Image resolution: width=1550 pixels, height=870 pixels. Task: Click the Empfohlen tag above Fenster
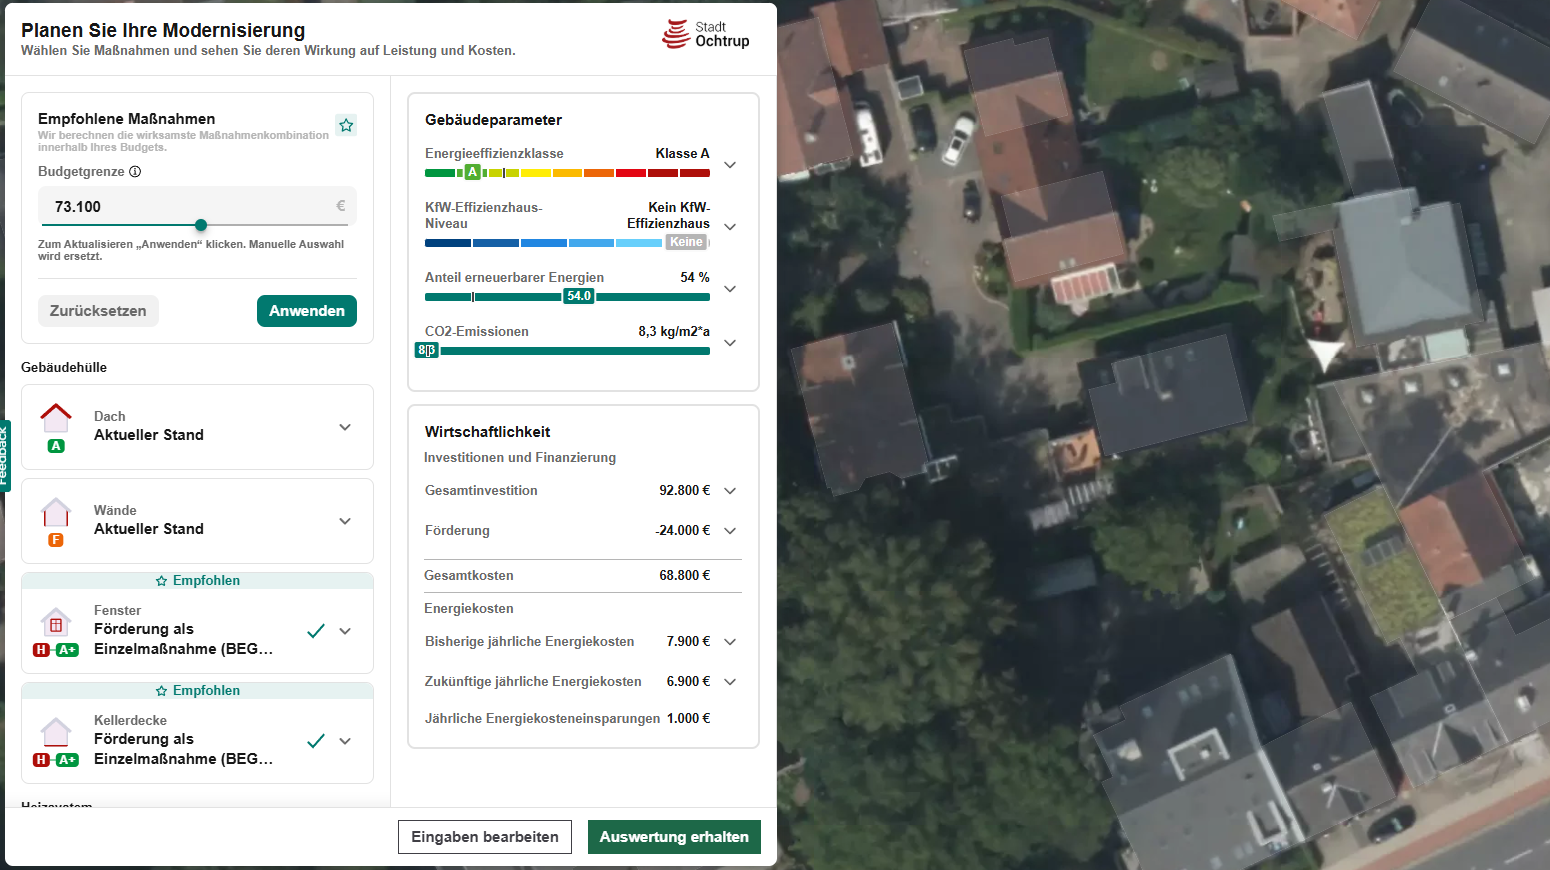[197, 581]
